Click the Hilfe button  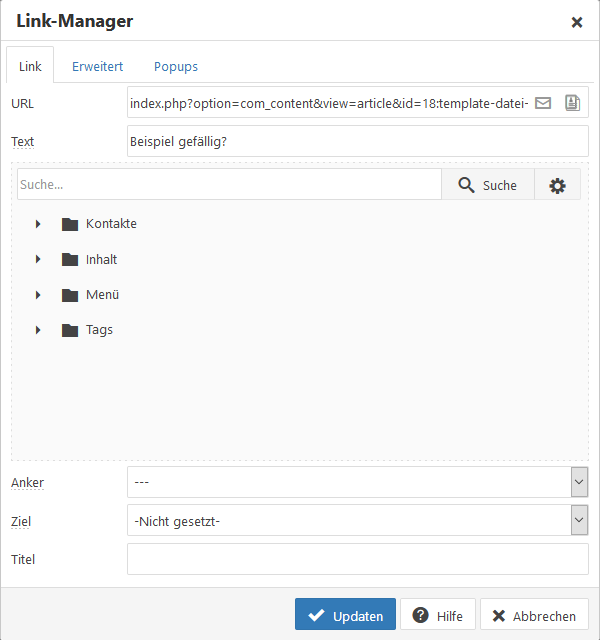click(x=438, y=616)
